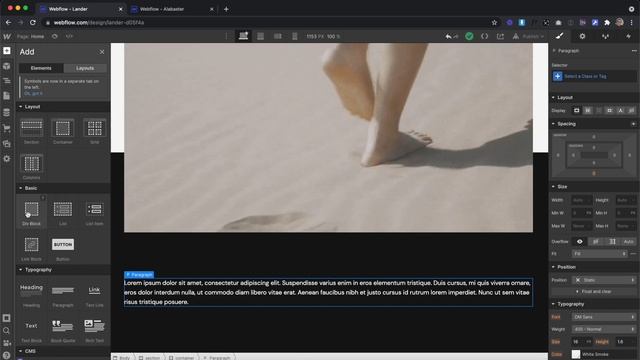Open the Fit dropdown
The height and width of the screenshot is (360, 640).
pyautogui.click(x=599, y=254)
